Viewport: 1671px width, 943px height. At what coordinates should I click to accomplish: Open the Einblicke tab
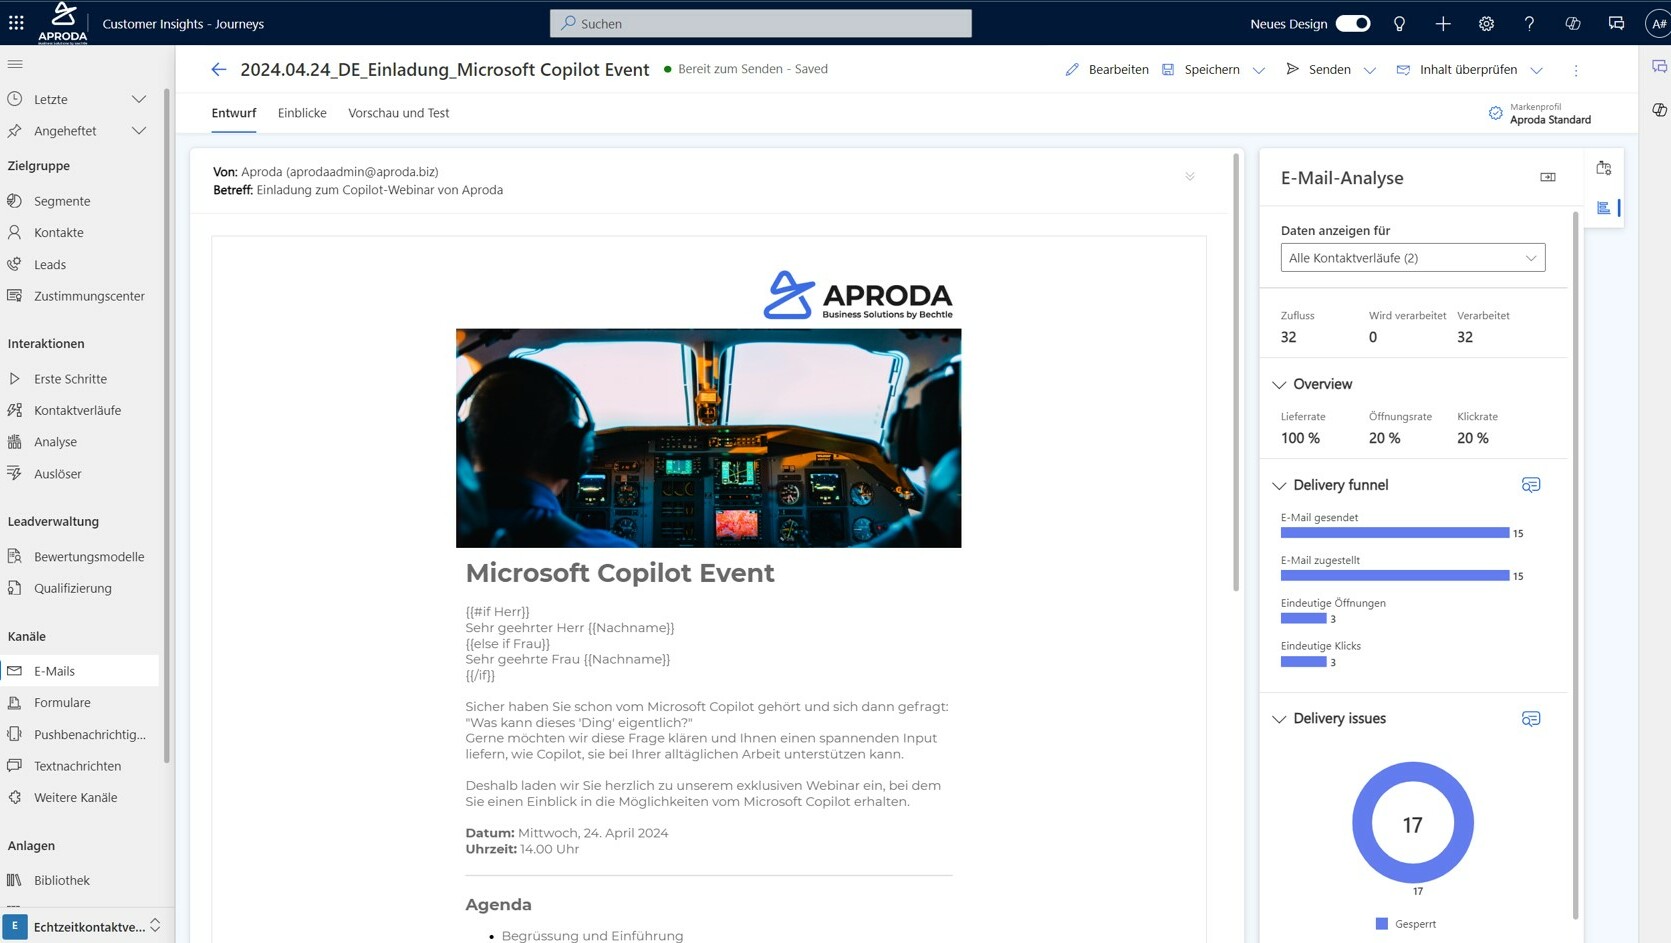[x=302, y=113]
